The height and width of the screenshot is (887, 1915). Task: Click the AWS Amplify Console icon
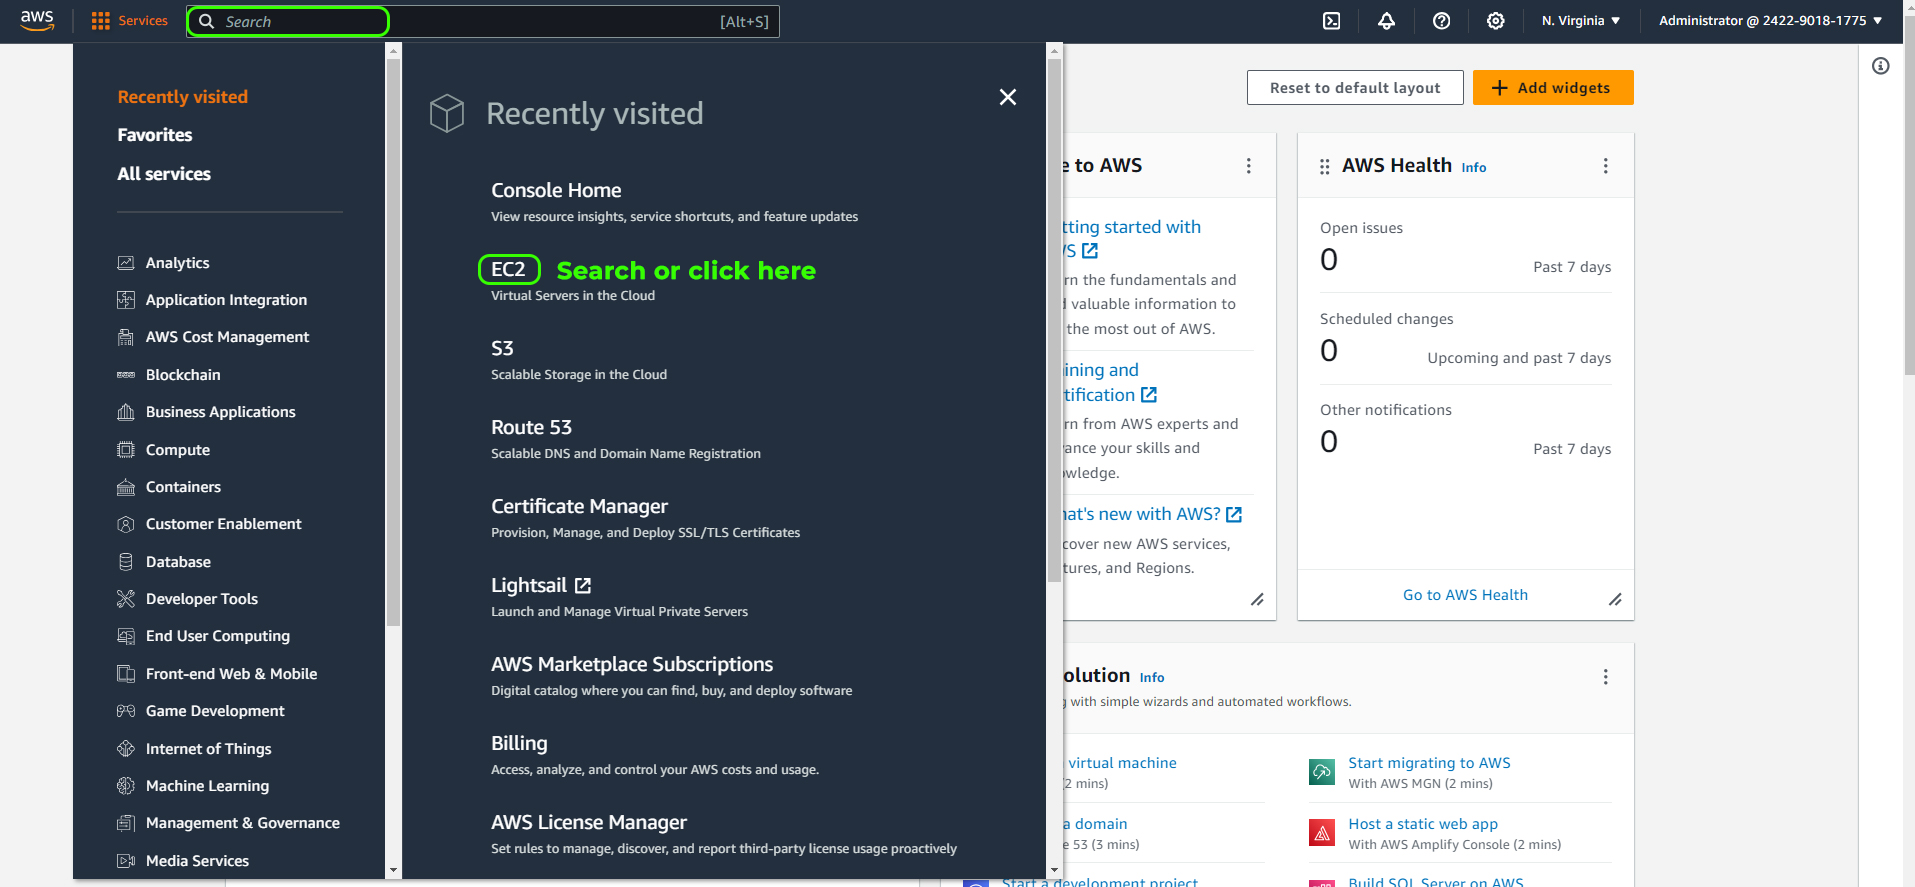click(1322, 833)
